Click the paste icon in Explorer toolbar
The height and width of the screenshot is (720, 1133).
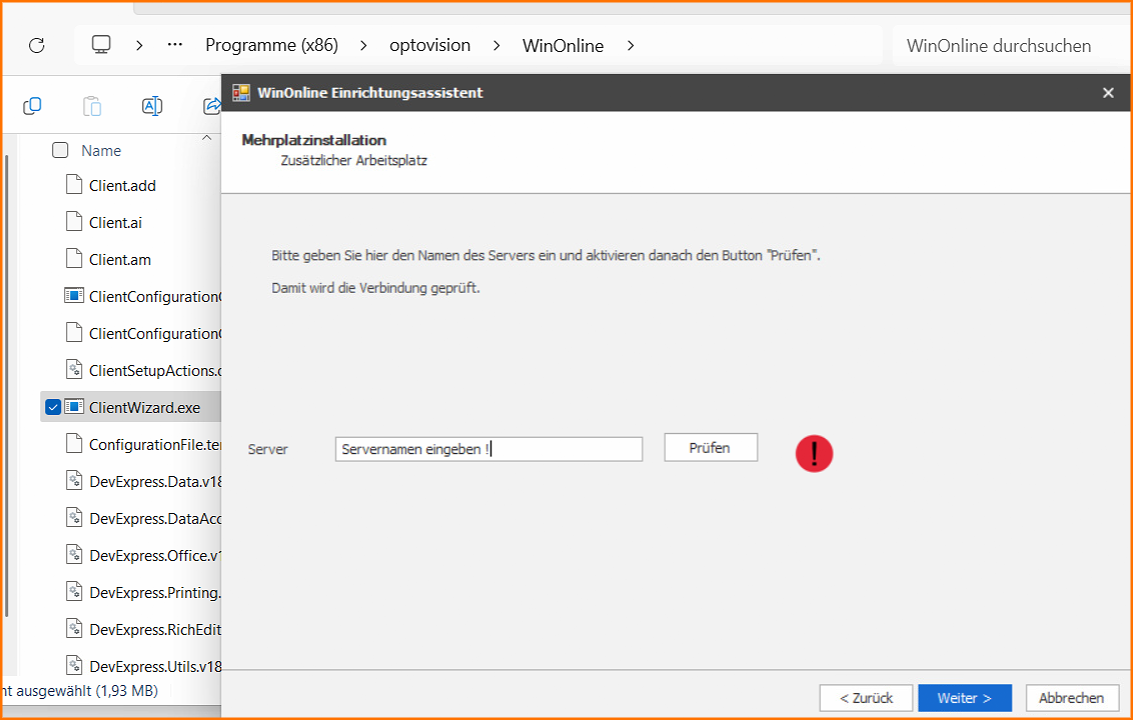pos(92,106)
